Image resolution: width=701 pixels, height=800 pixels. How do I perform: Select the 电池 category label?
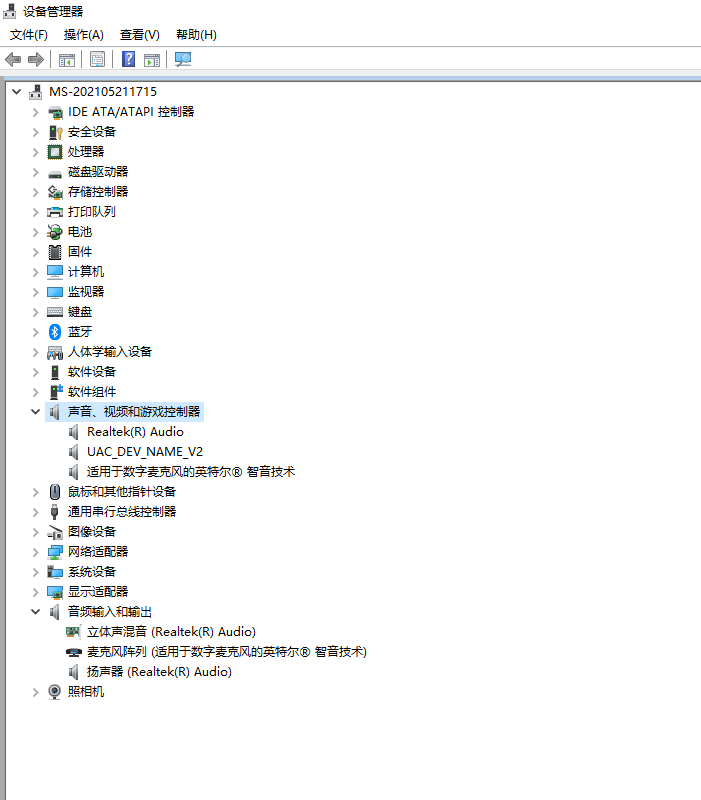80,232
